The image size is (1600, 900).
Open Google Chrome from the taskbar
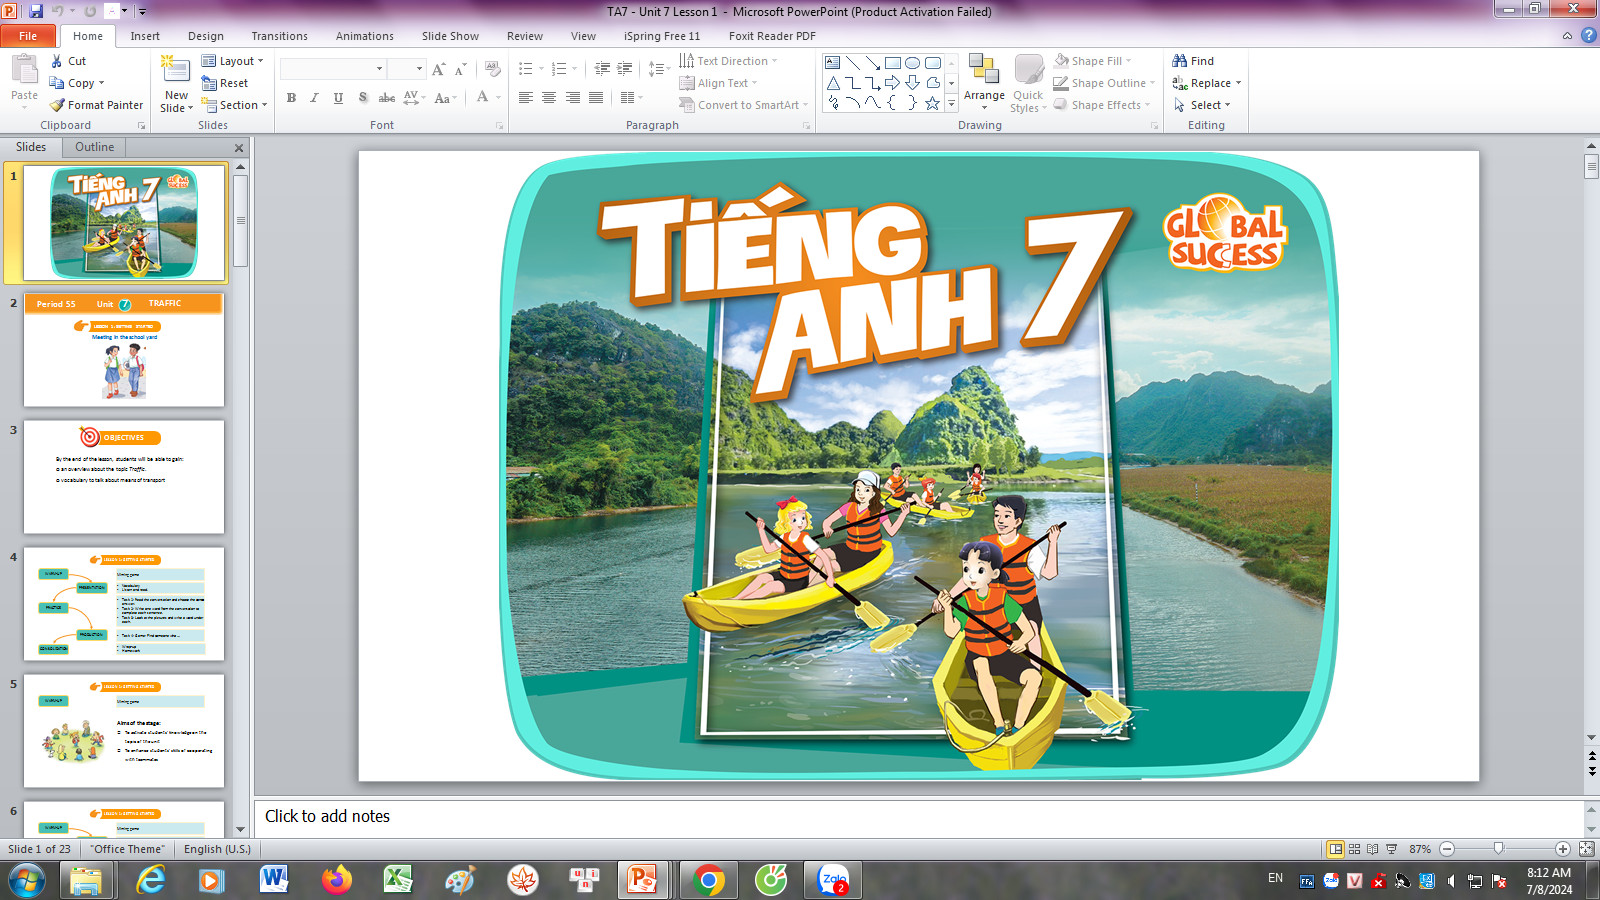point(709,880)
